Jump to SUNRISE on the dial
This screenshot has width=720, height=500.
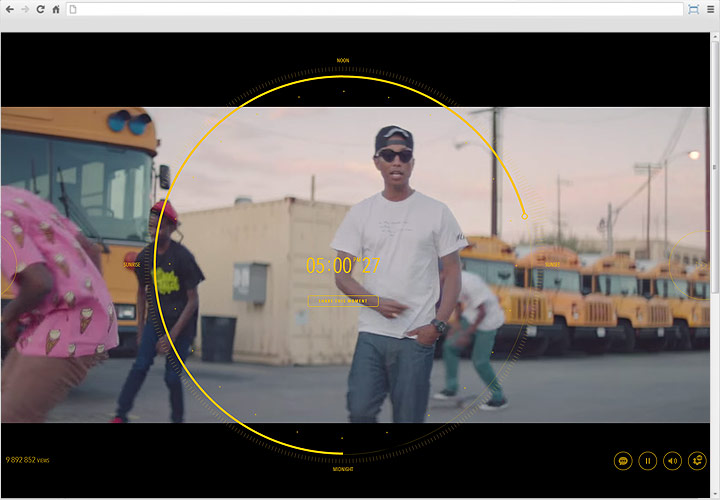[x=132, y=265]
